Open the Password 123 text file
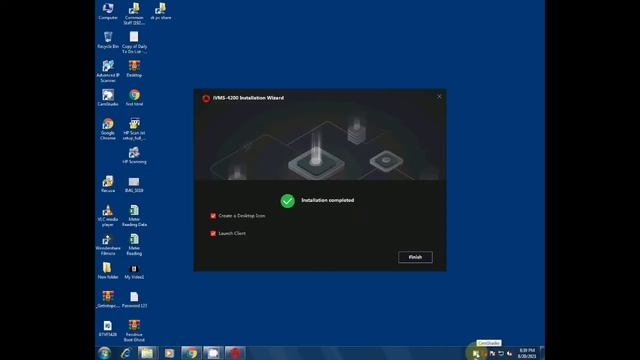Image resolution: width=640 pixels, height=360 pixels. (134, 299)
